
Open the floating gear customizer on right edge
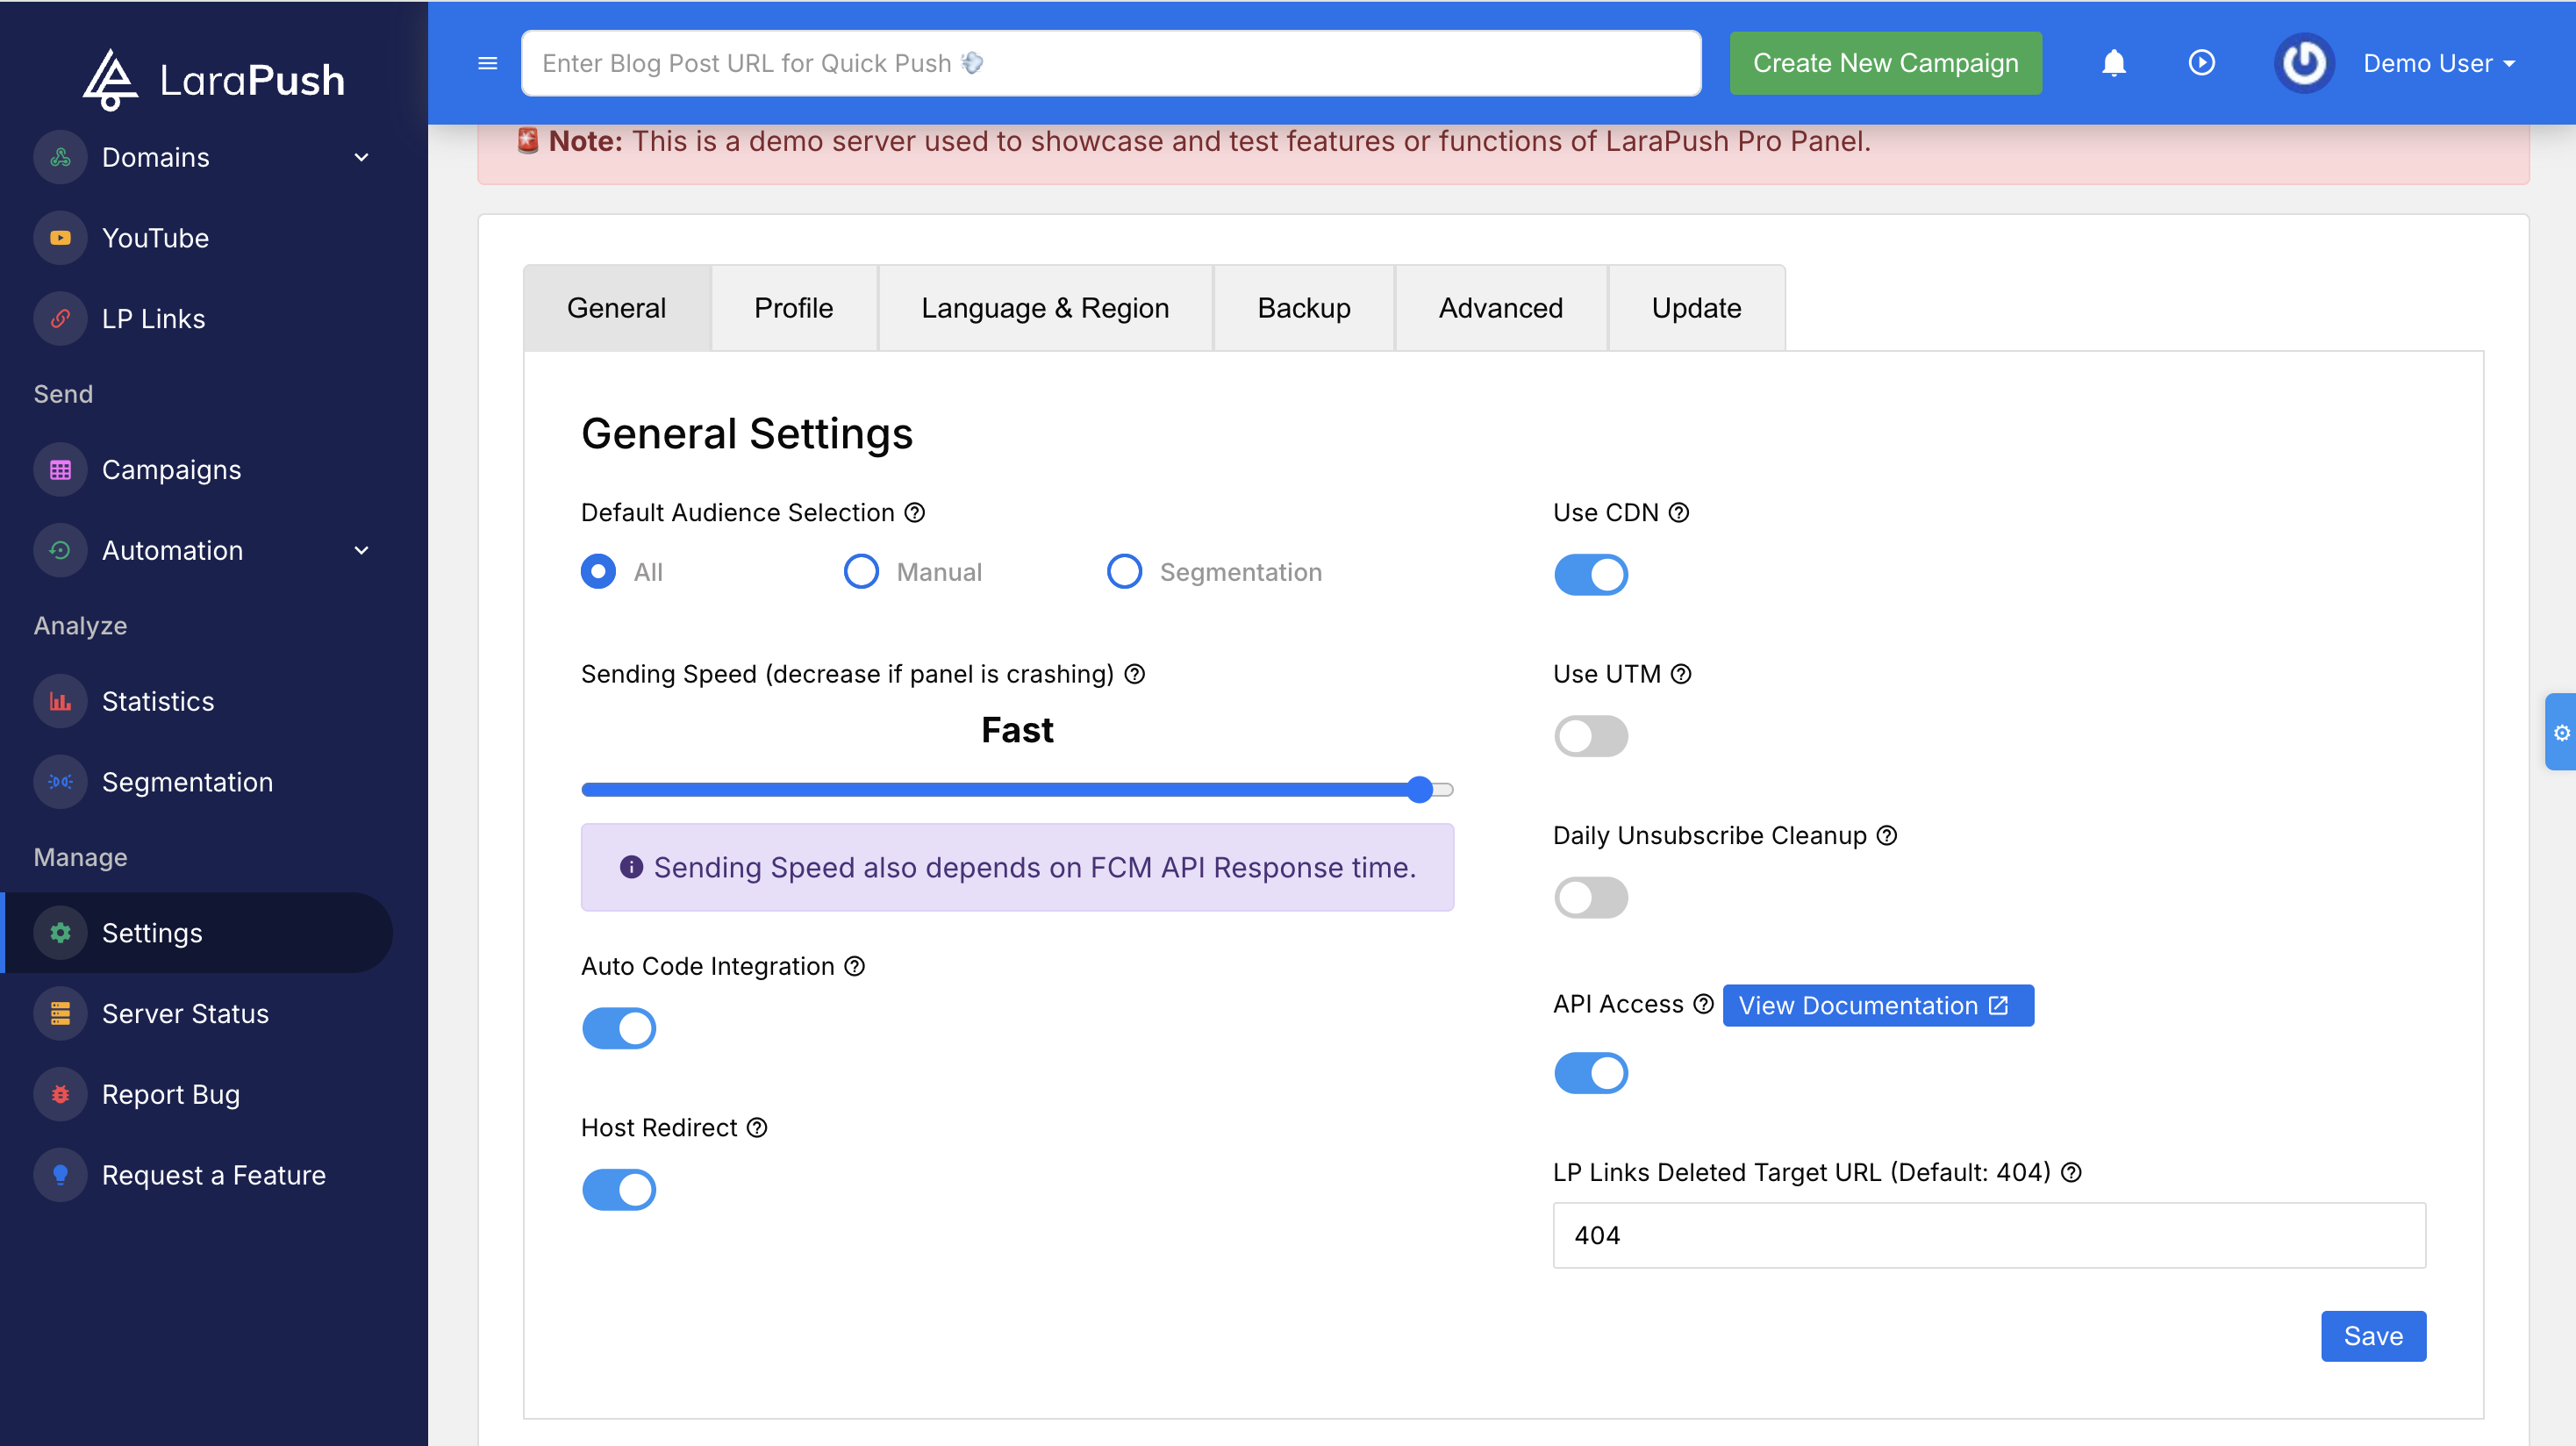click(x=2561, y=732)
